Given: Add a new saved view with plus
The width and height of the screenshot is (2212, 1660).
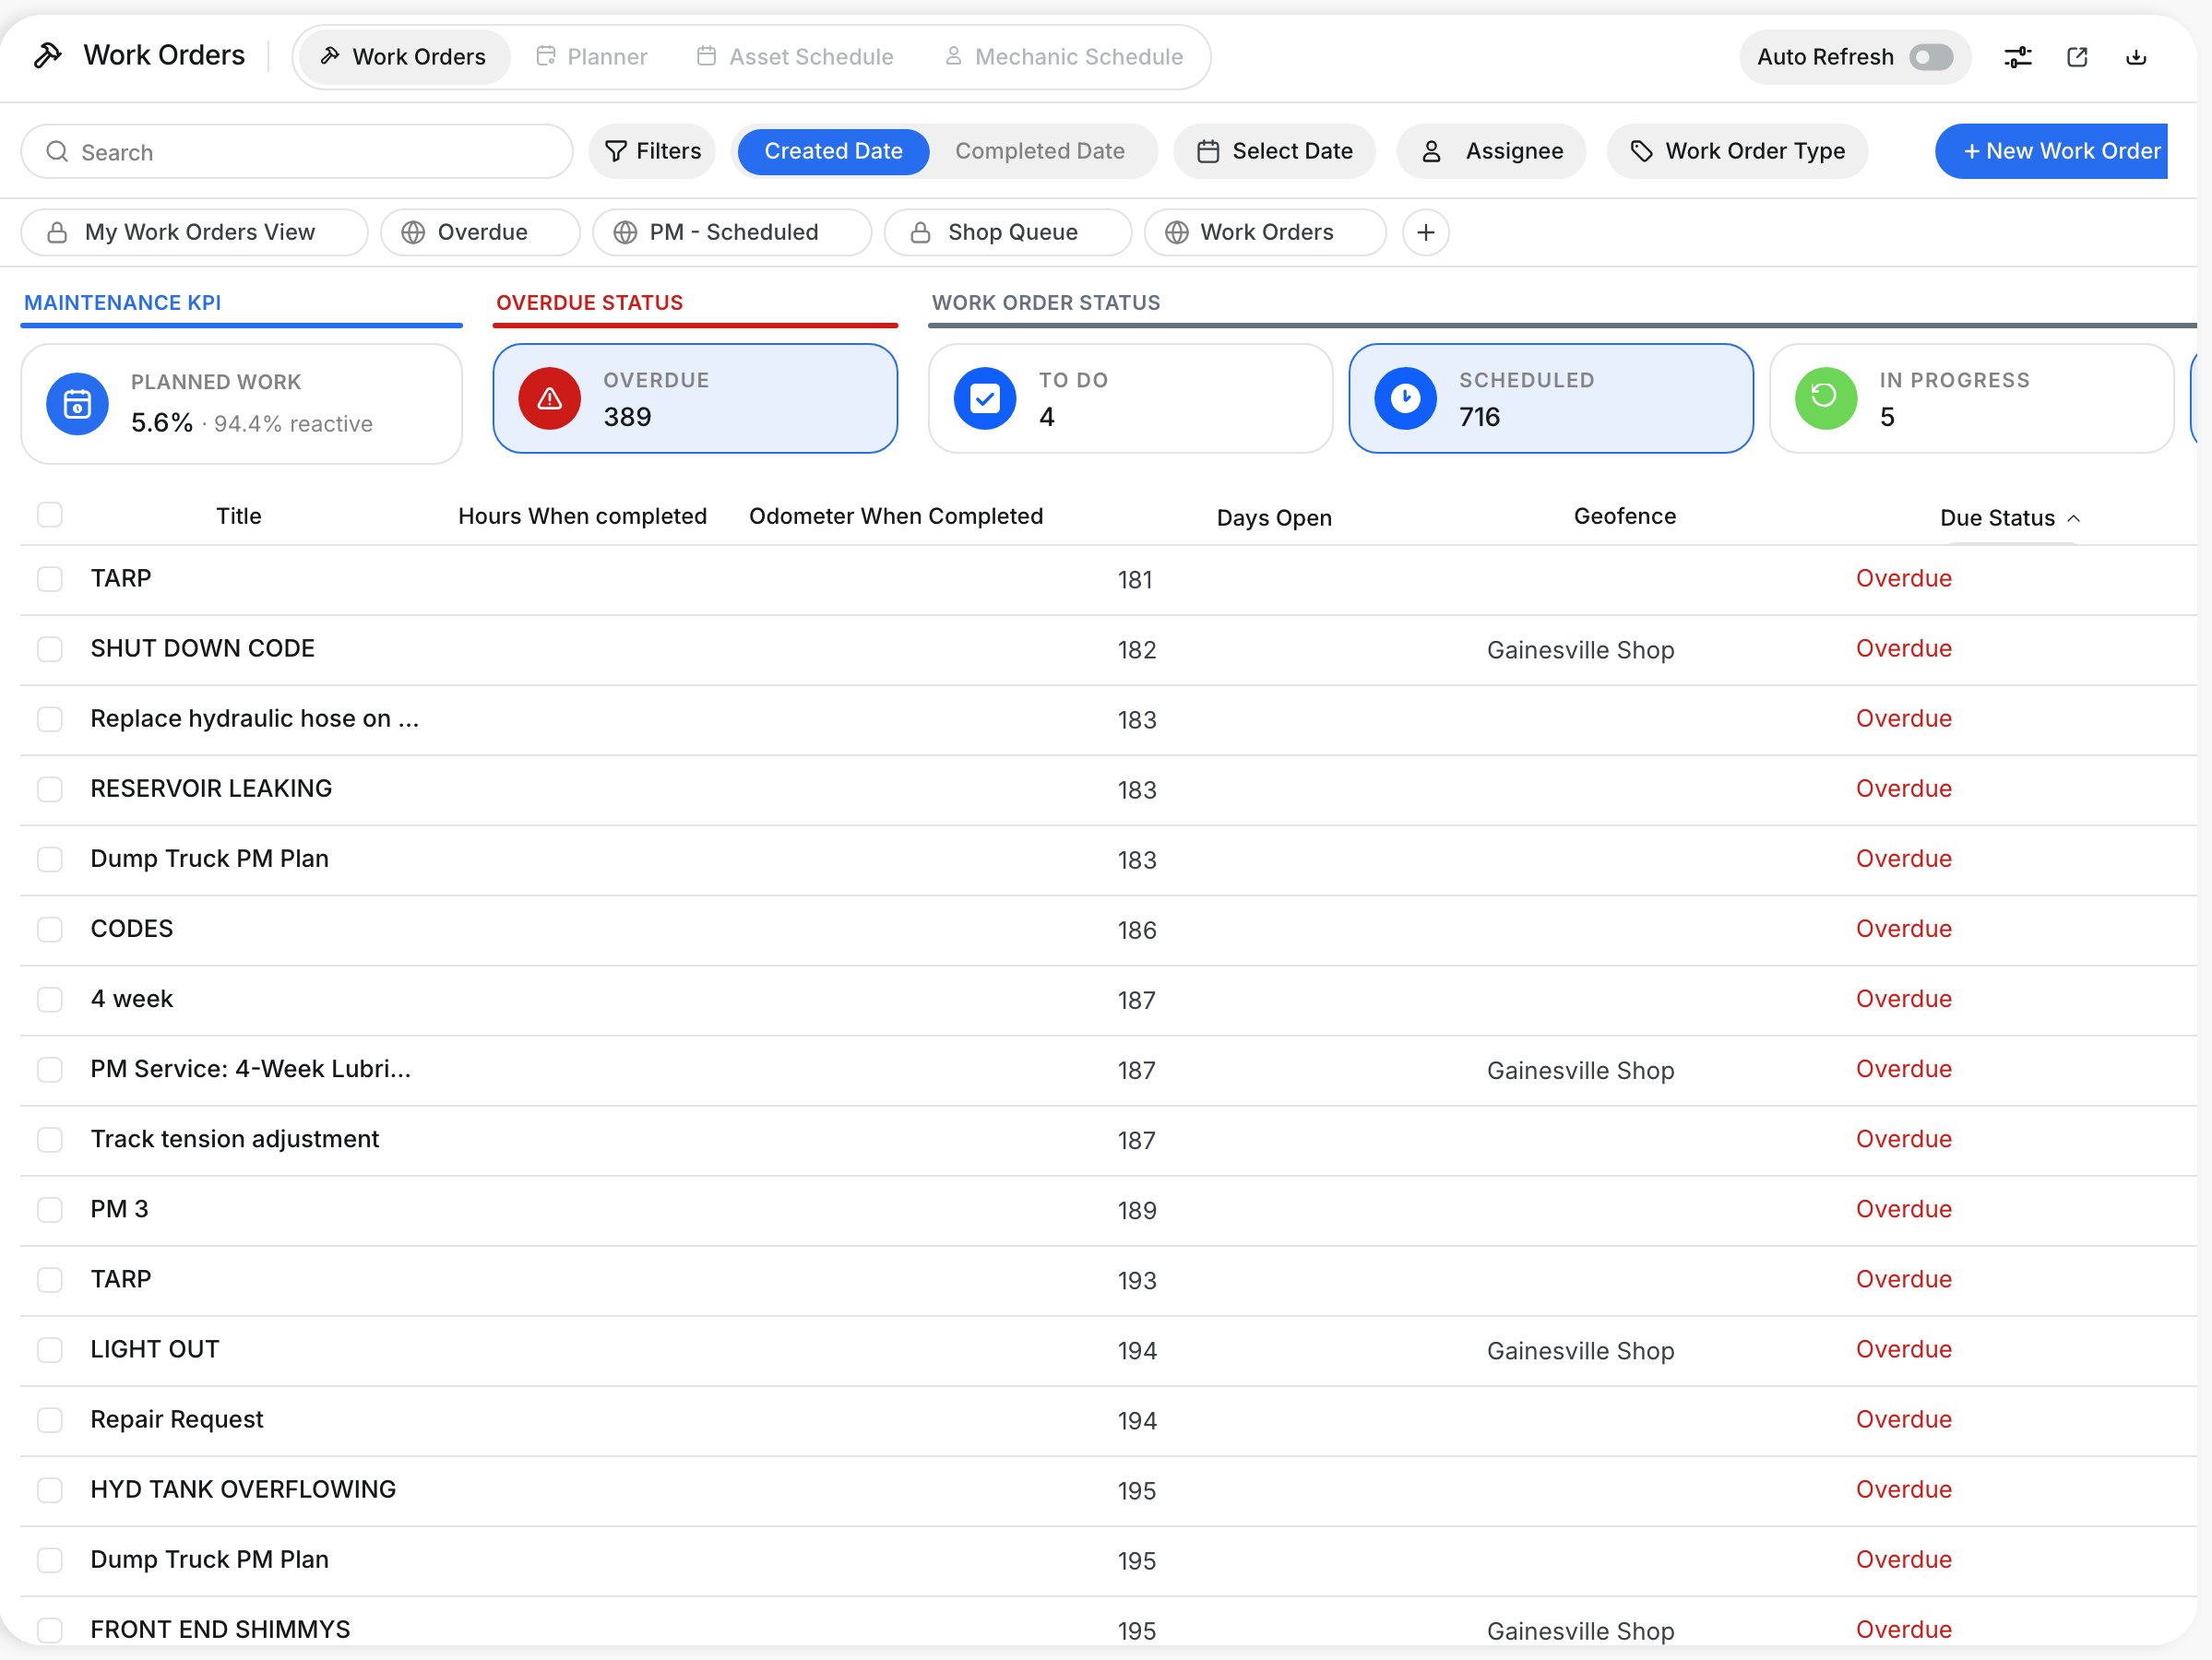Looking at the screenshot, I should pos(1426,232).
